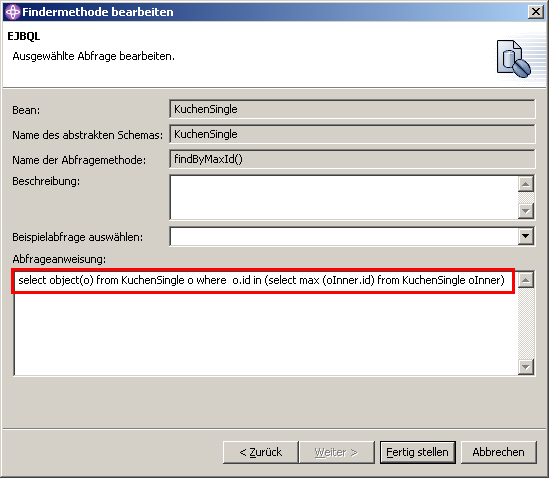Click inside the Beispielabfrage combo box field
The height and width of the screenshot is (478, 549).
point(344,236)
